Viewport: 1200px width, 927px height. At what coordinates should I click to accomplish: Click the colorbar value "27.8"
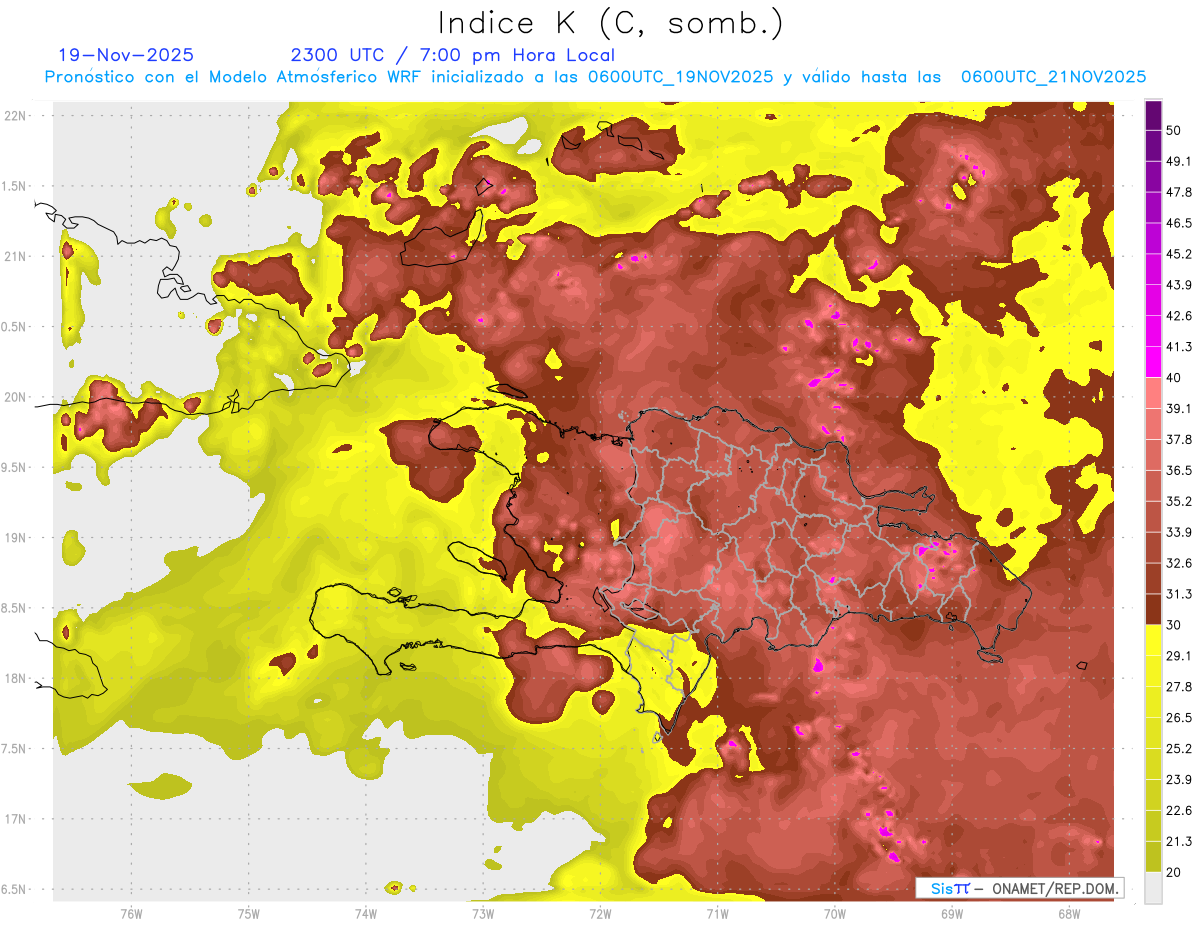tap(1179, 686)
